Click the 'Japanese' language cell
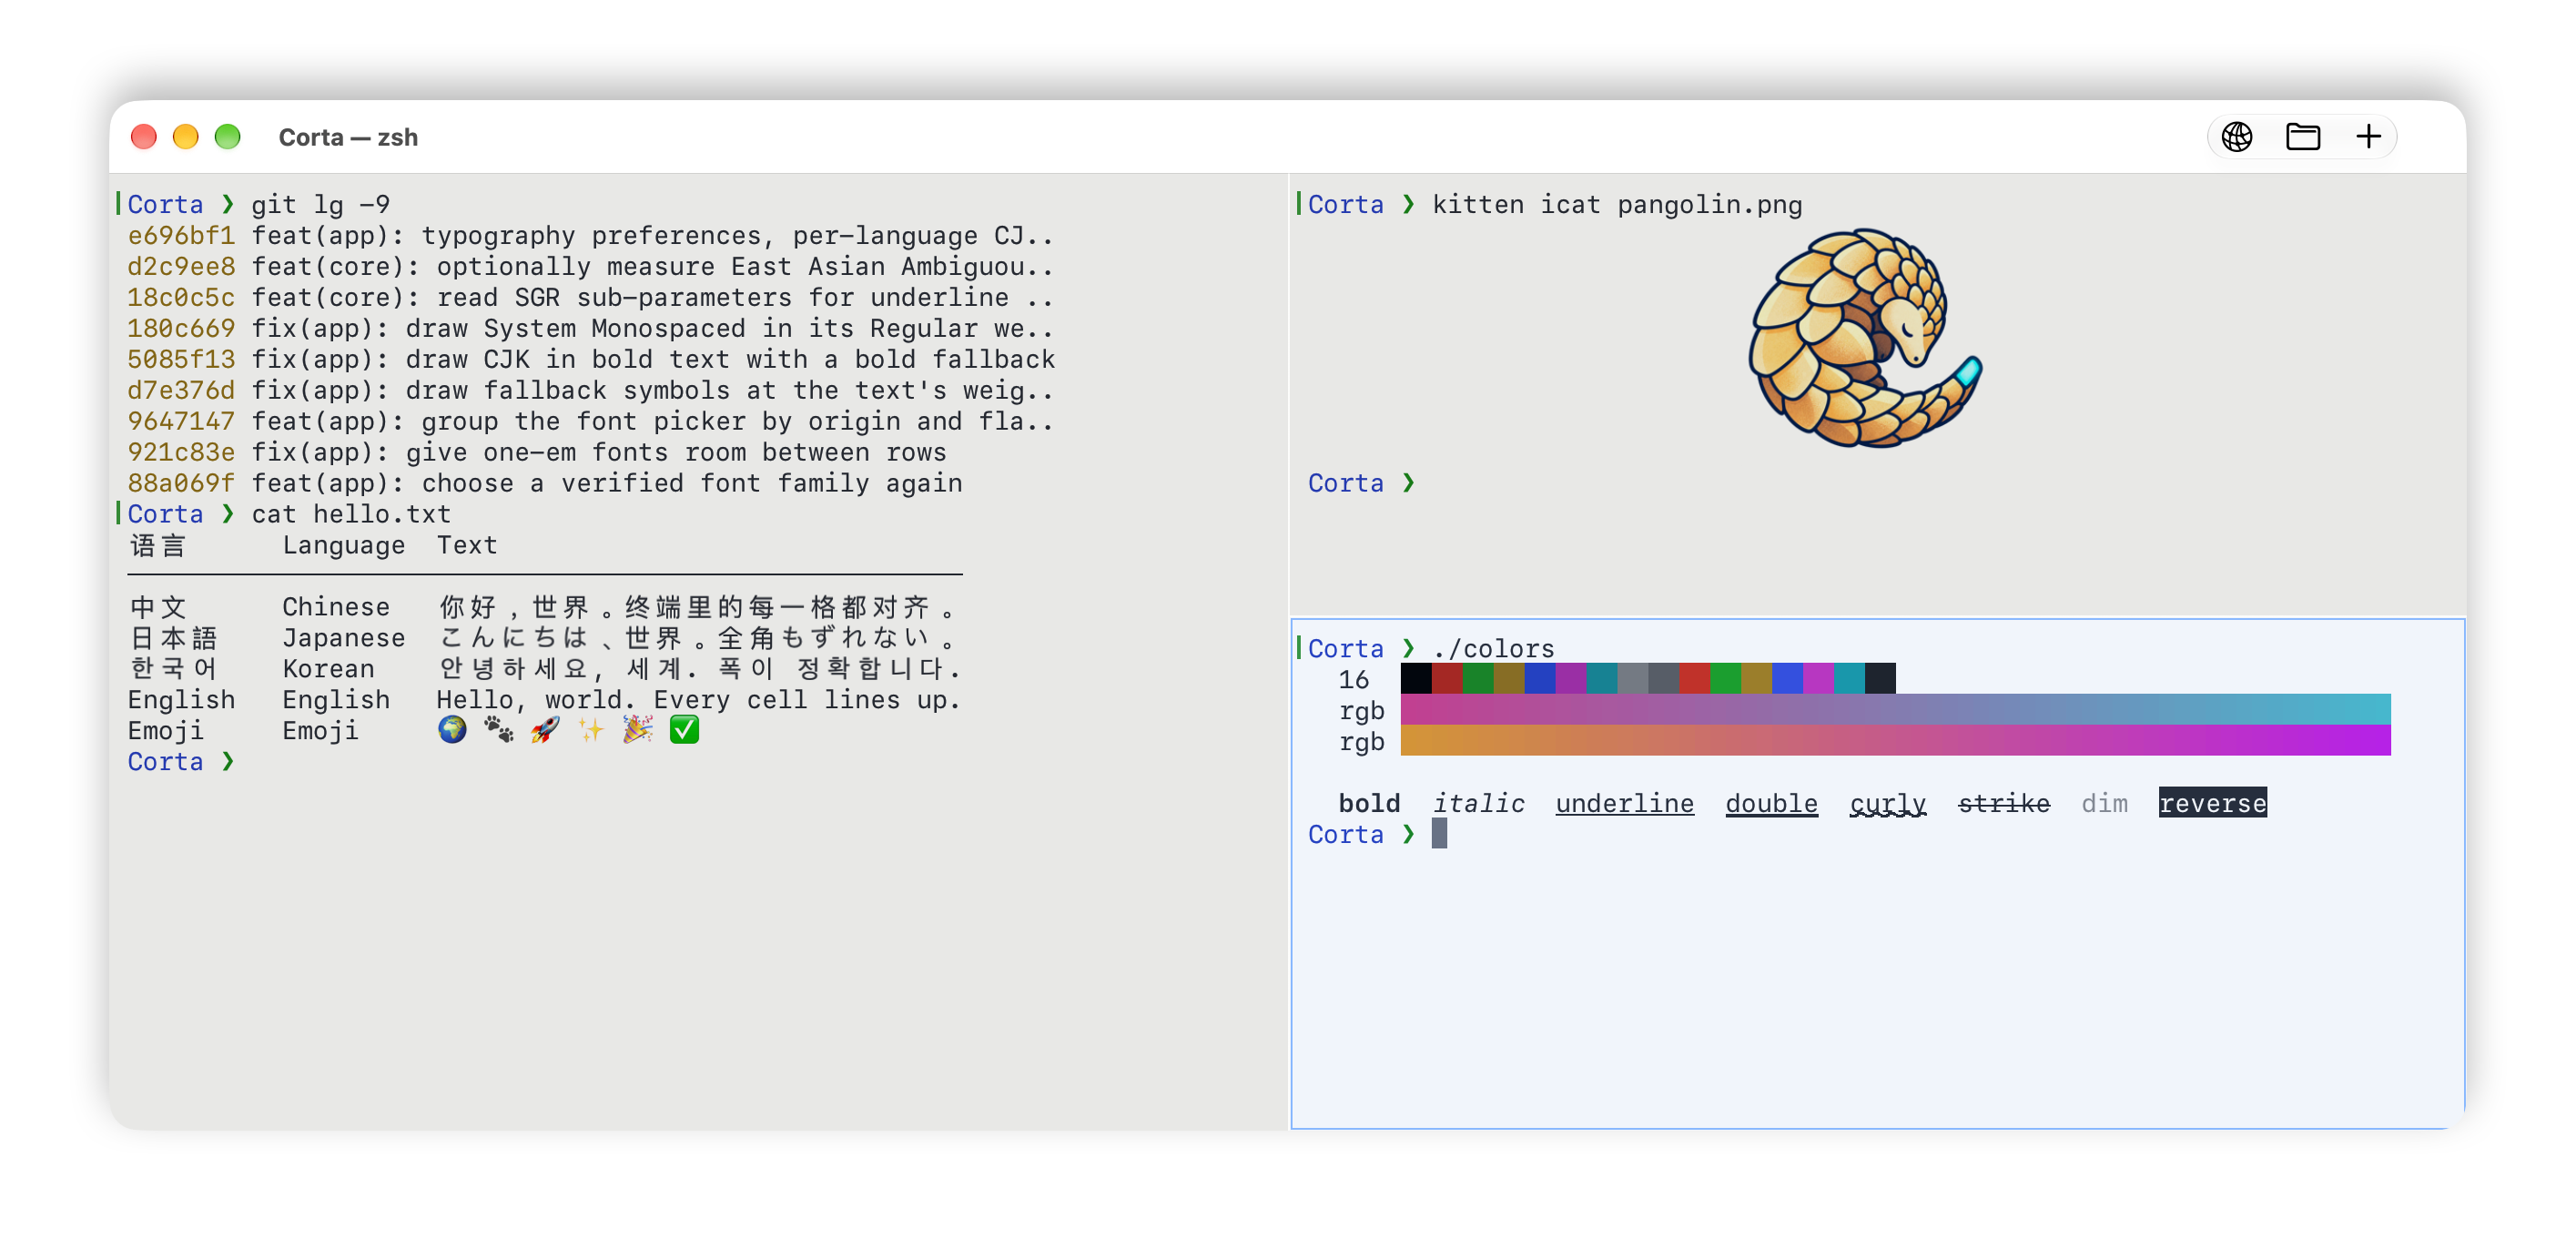 (344, 638)
